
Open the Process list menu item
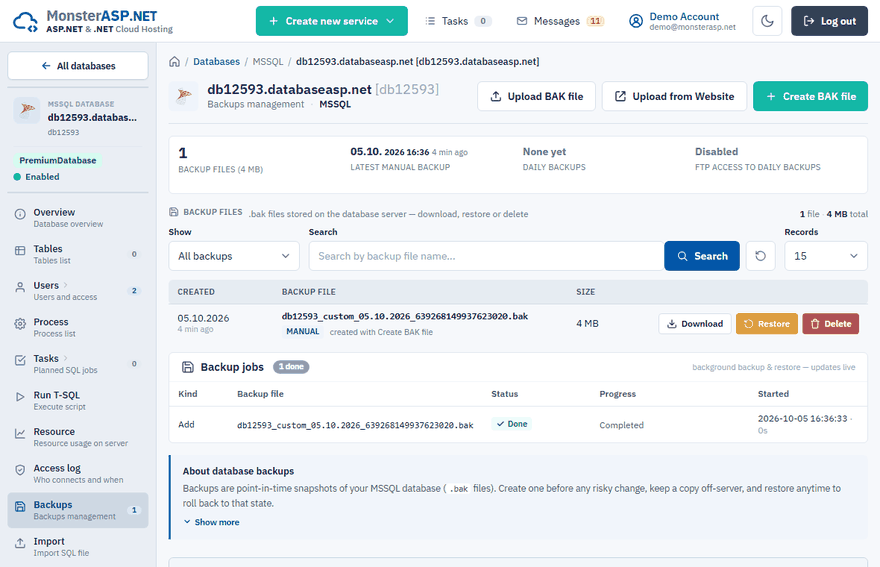click(78, 327)
